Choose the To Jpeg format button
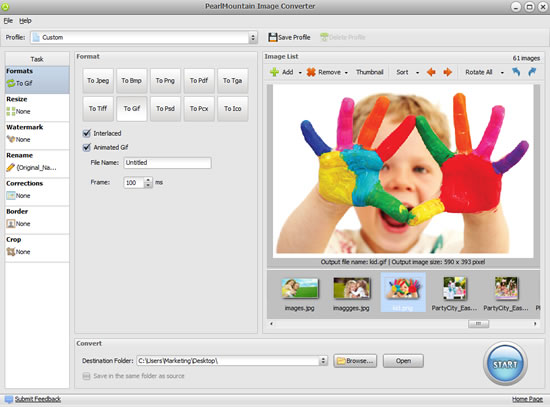 [98, 81]
